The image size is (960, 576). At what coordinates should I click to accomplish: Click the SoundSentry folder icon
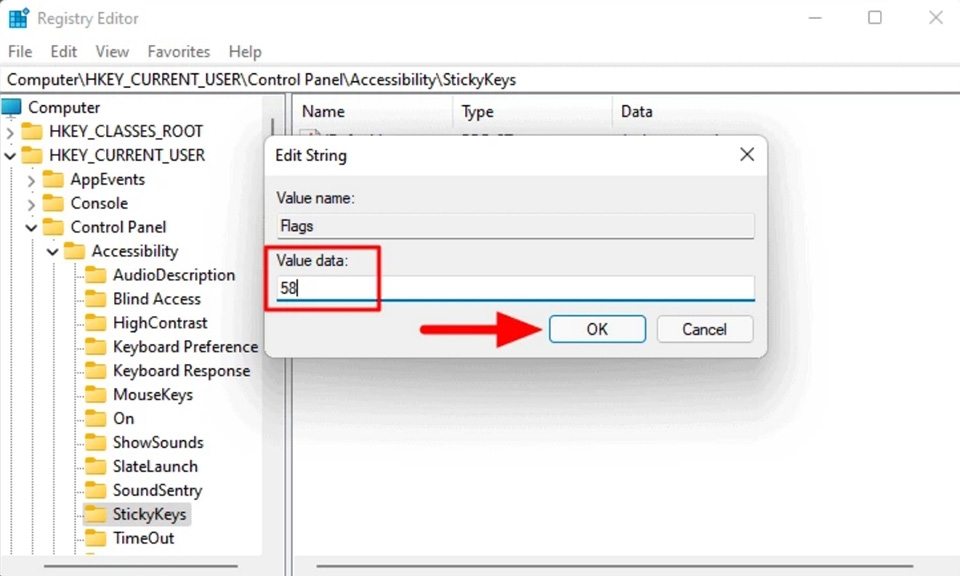[96, 490]
